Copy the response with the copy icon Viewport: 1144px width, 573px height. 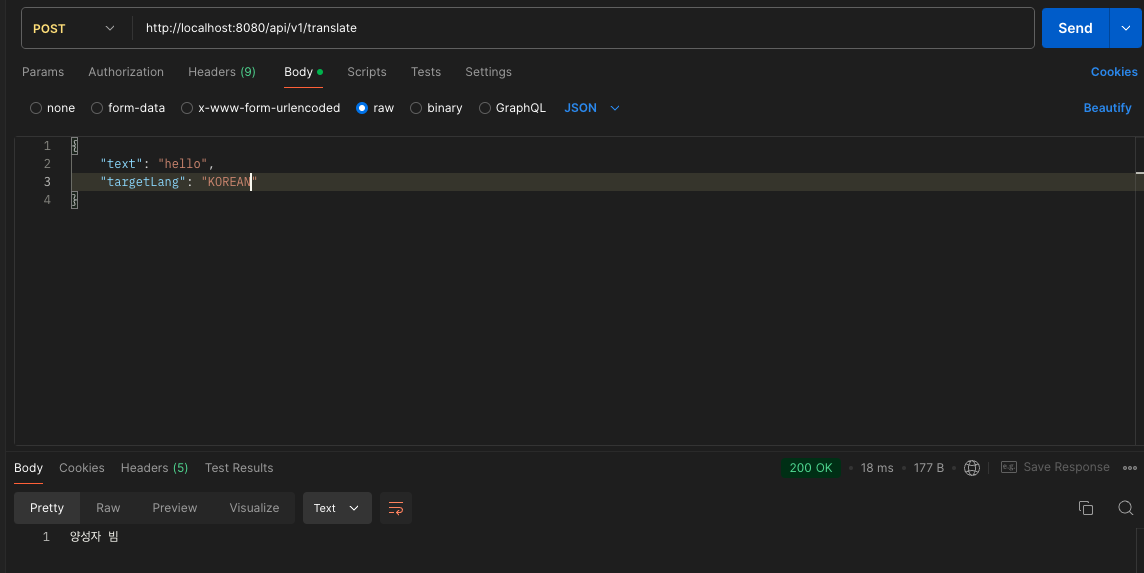(x=1086, y=508)
